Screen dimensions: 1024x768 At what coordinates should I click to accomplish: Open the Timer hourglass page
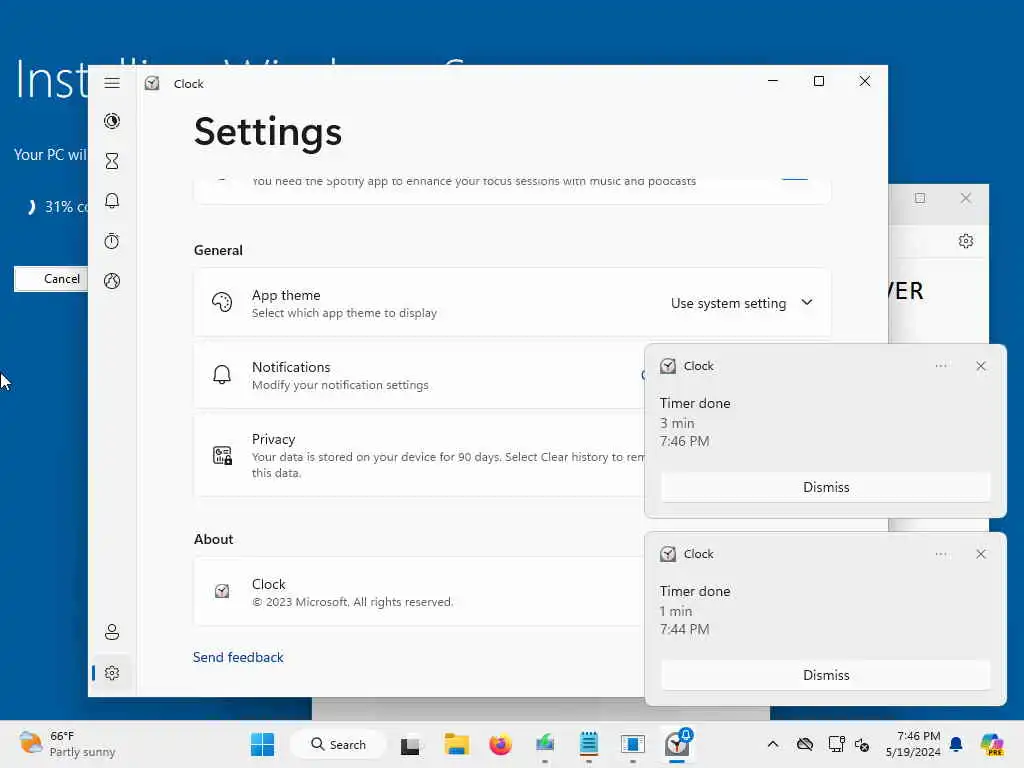[112, 161]
